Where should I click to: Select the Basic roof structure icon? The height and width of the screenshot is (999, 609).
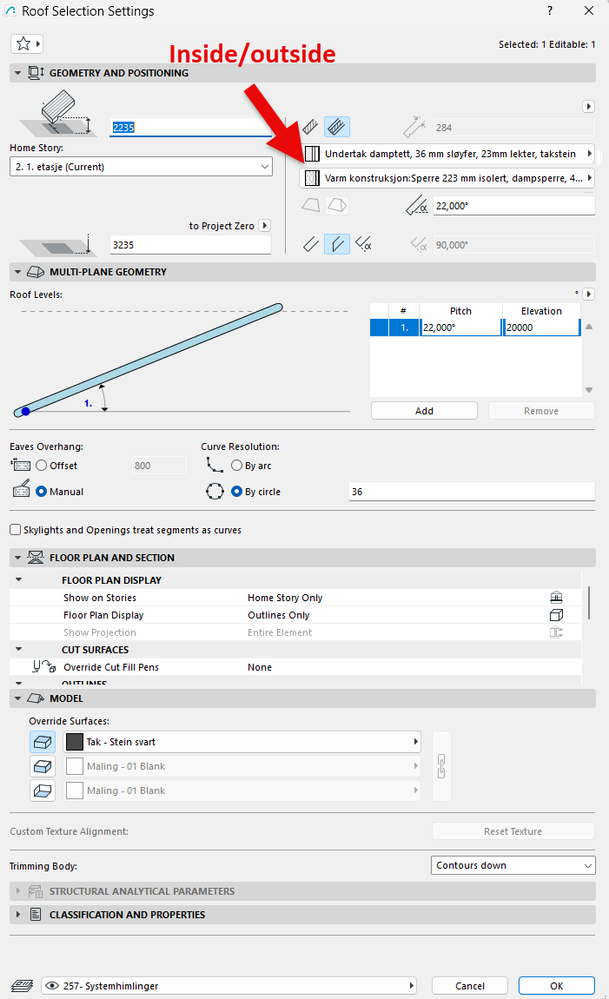(311, 127)
